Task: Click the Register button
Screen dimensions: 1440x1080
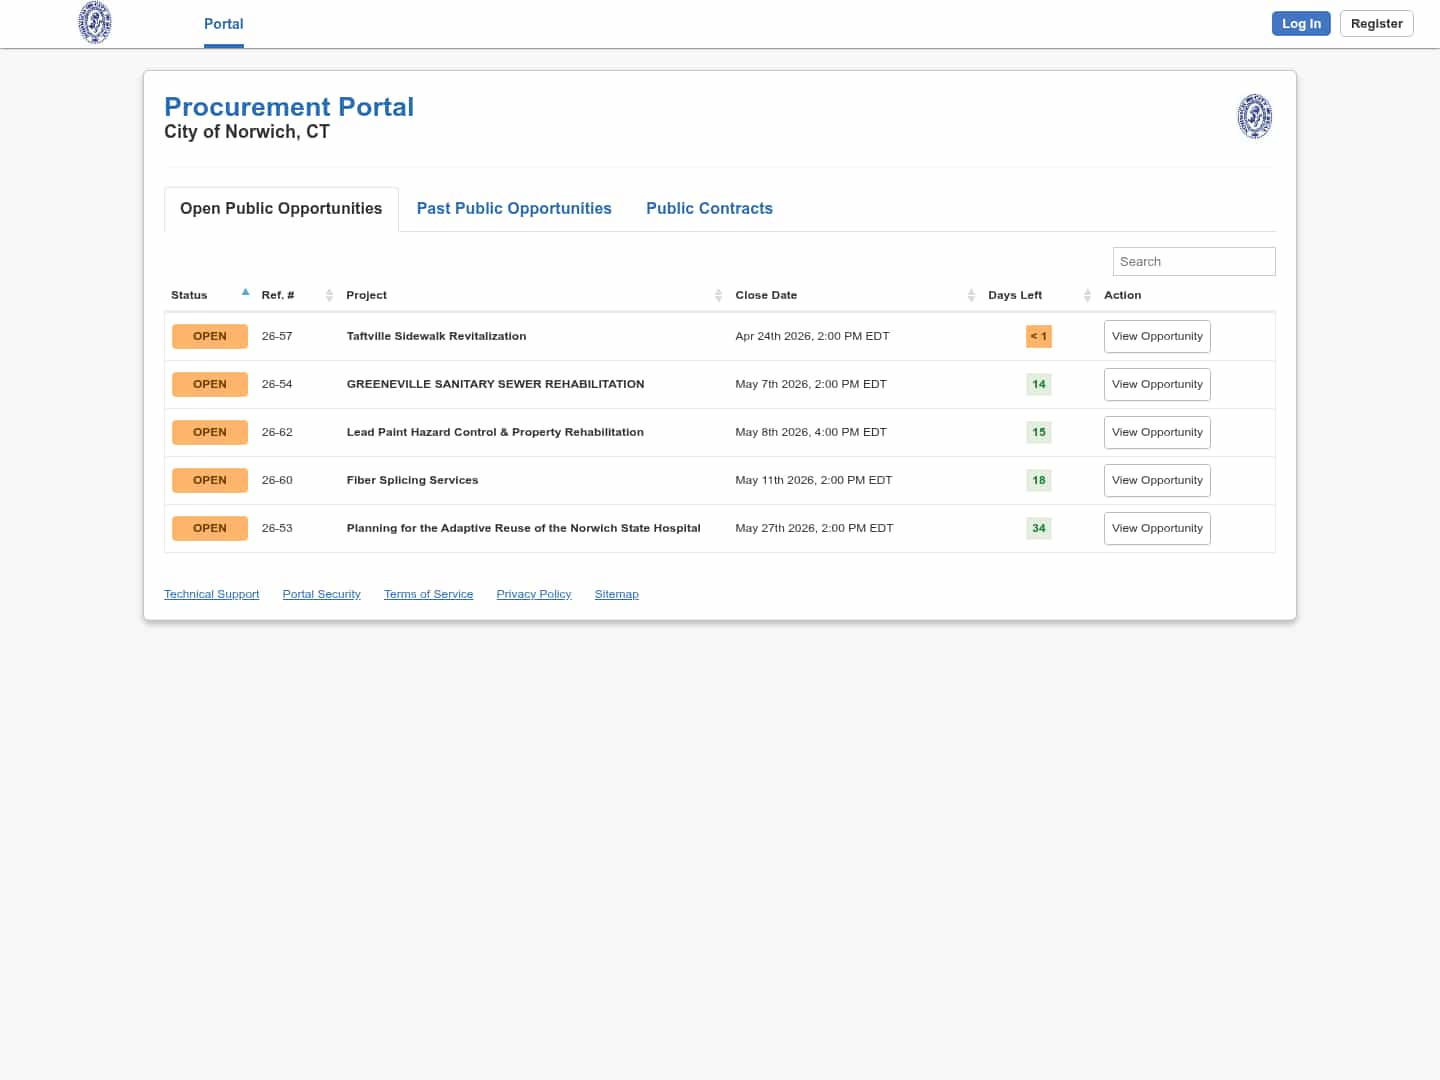Action: (x=1376, y=24)
